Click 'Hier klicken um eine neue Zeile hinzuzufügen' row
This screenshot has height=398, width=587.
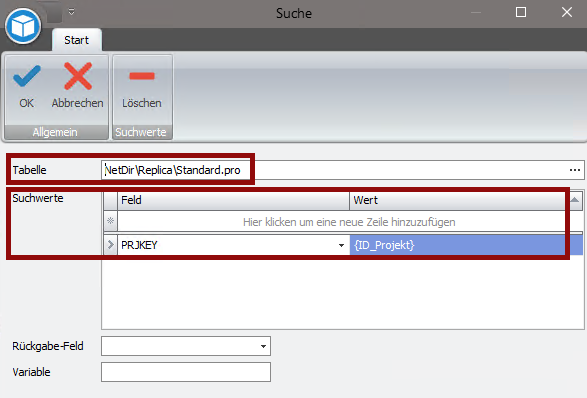tap(349, 222)
